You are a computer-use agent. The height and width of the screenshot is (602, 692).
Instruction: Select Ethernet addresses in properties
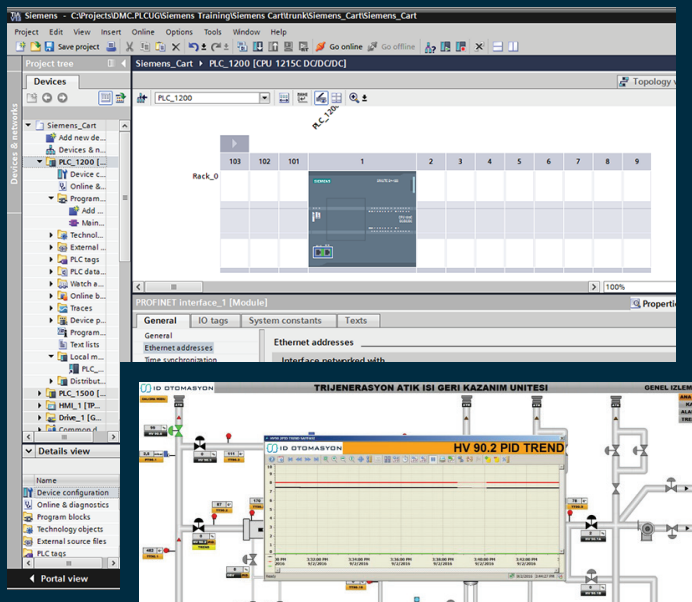[x=178, y=348]
